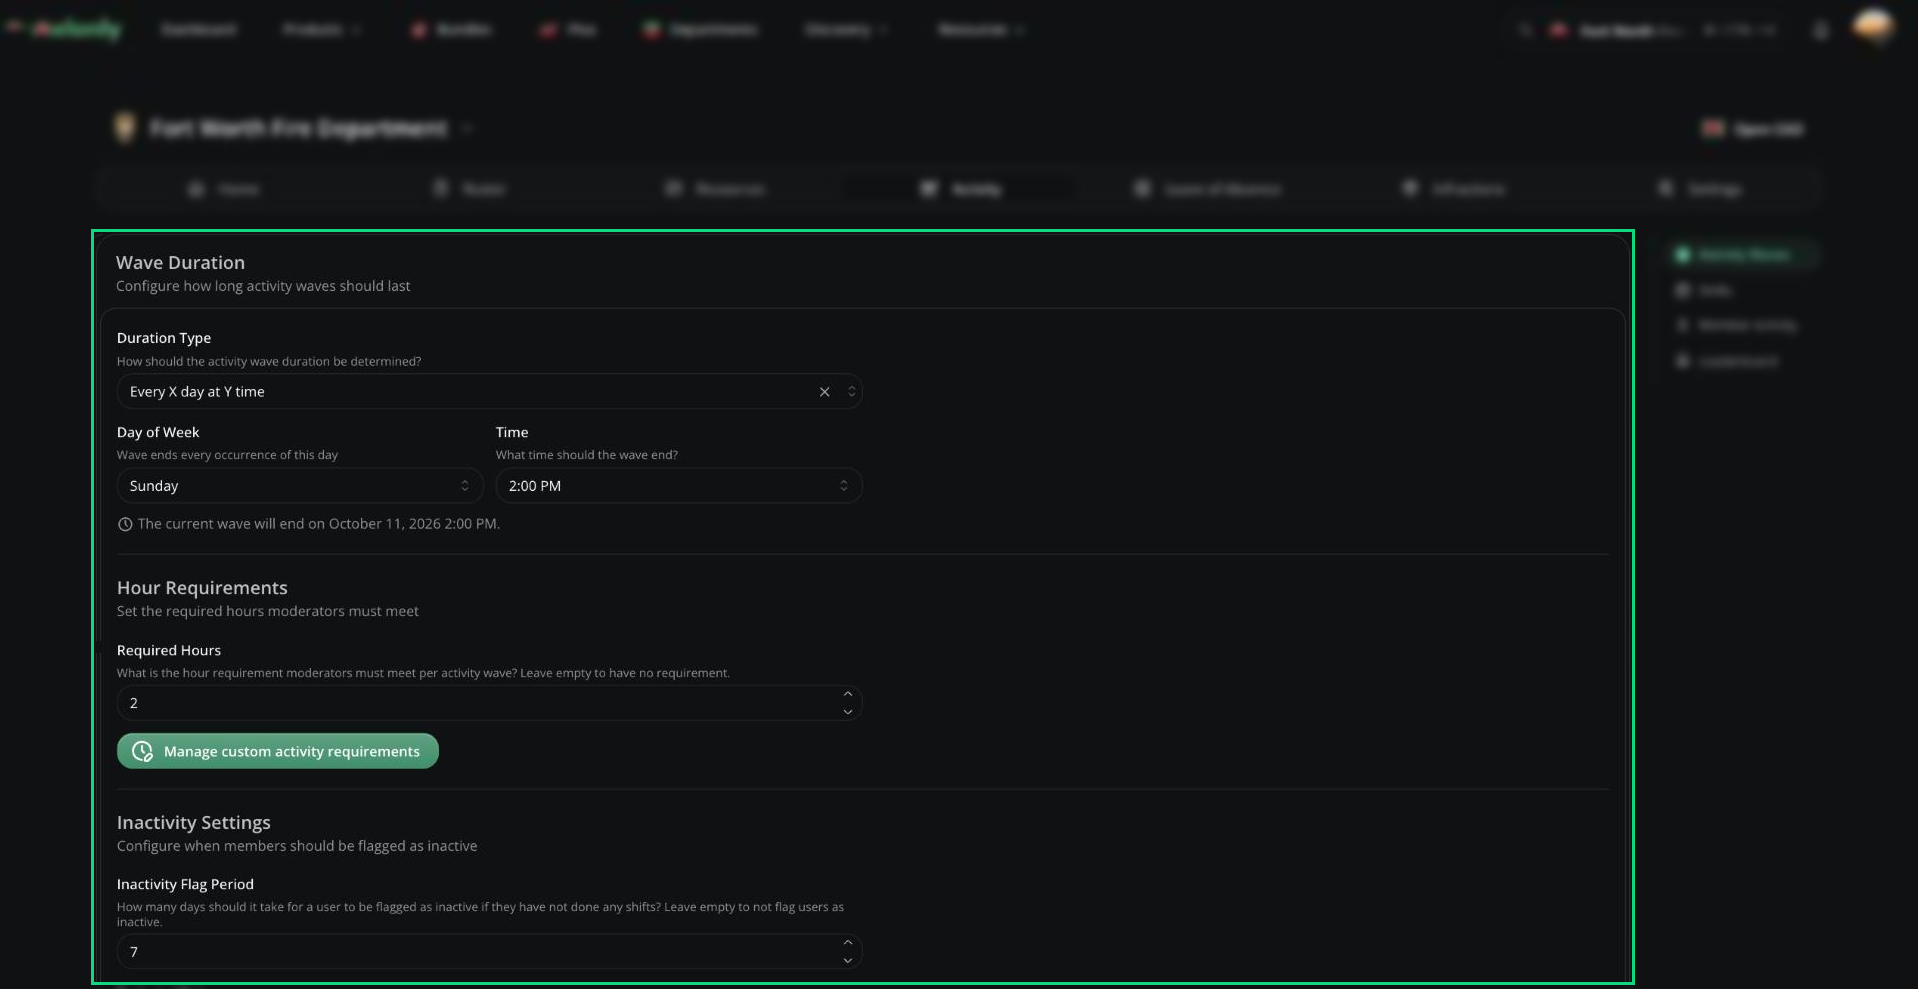Decrease Inactivity Flag Period with down arrow

click(x=848, y=961)
